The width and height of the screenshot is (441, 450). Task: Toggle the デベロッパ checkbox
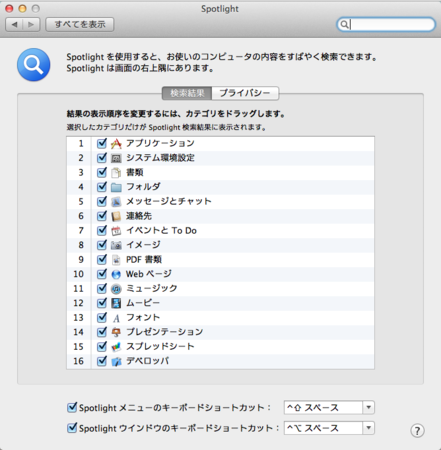tap(102, 361)
